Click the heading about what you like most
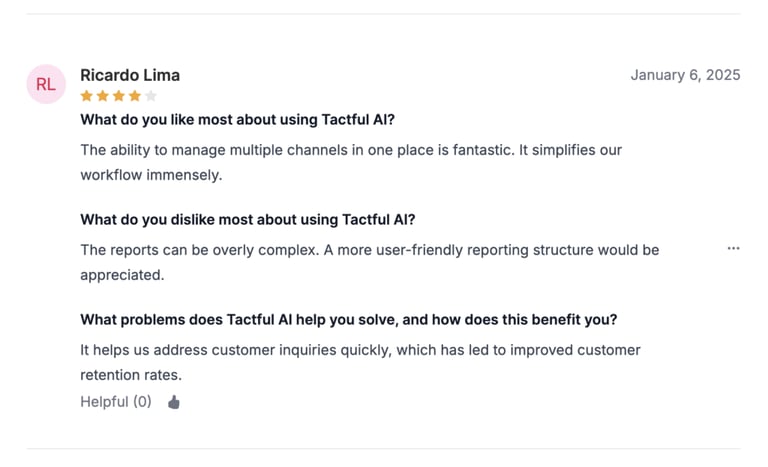This screenshot has height=467, width=768. [x=238, y=120]
